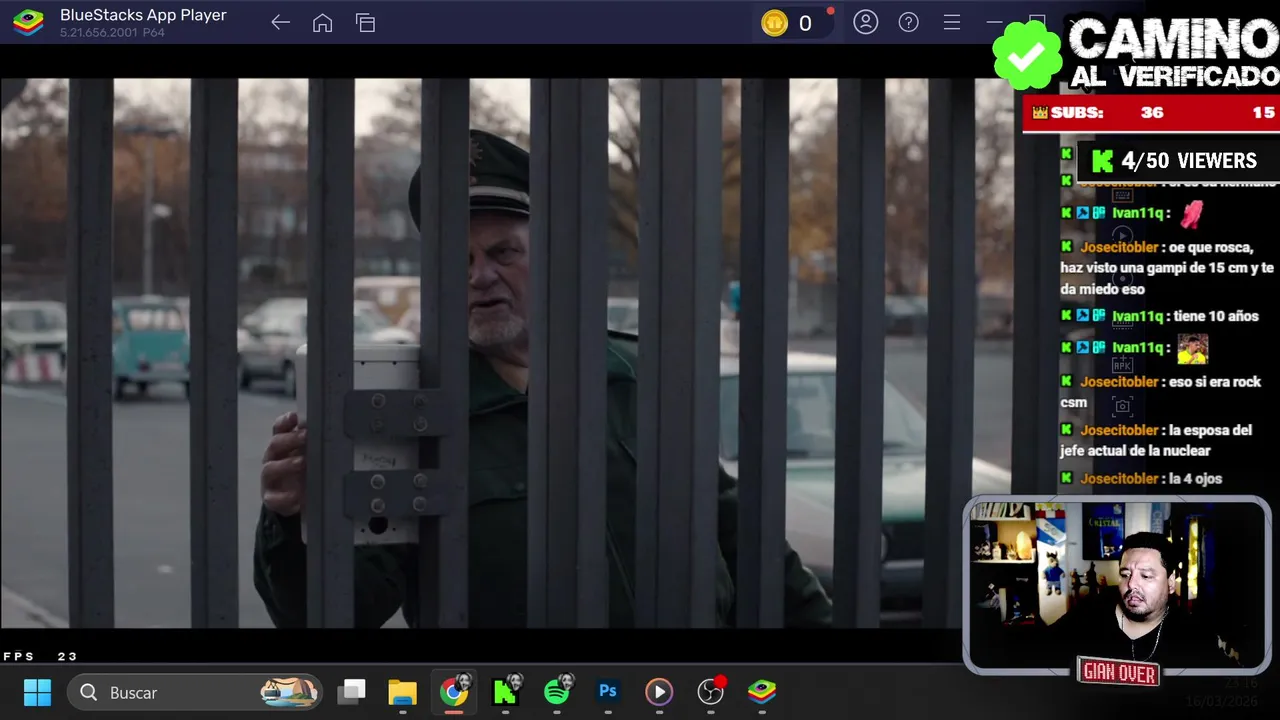
Task: Open the BlueStacks account profile icon
Action: click(865, 22)
